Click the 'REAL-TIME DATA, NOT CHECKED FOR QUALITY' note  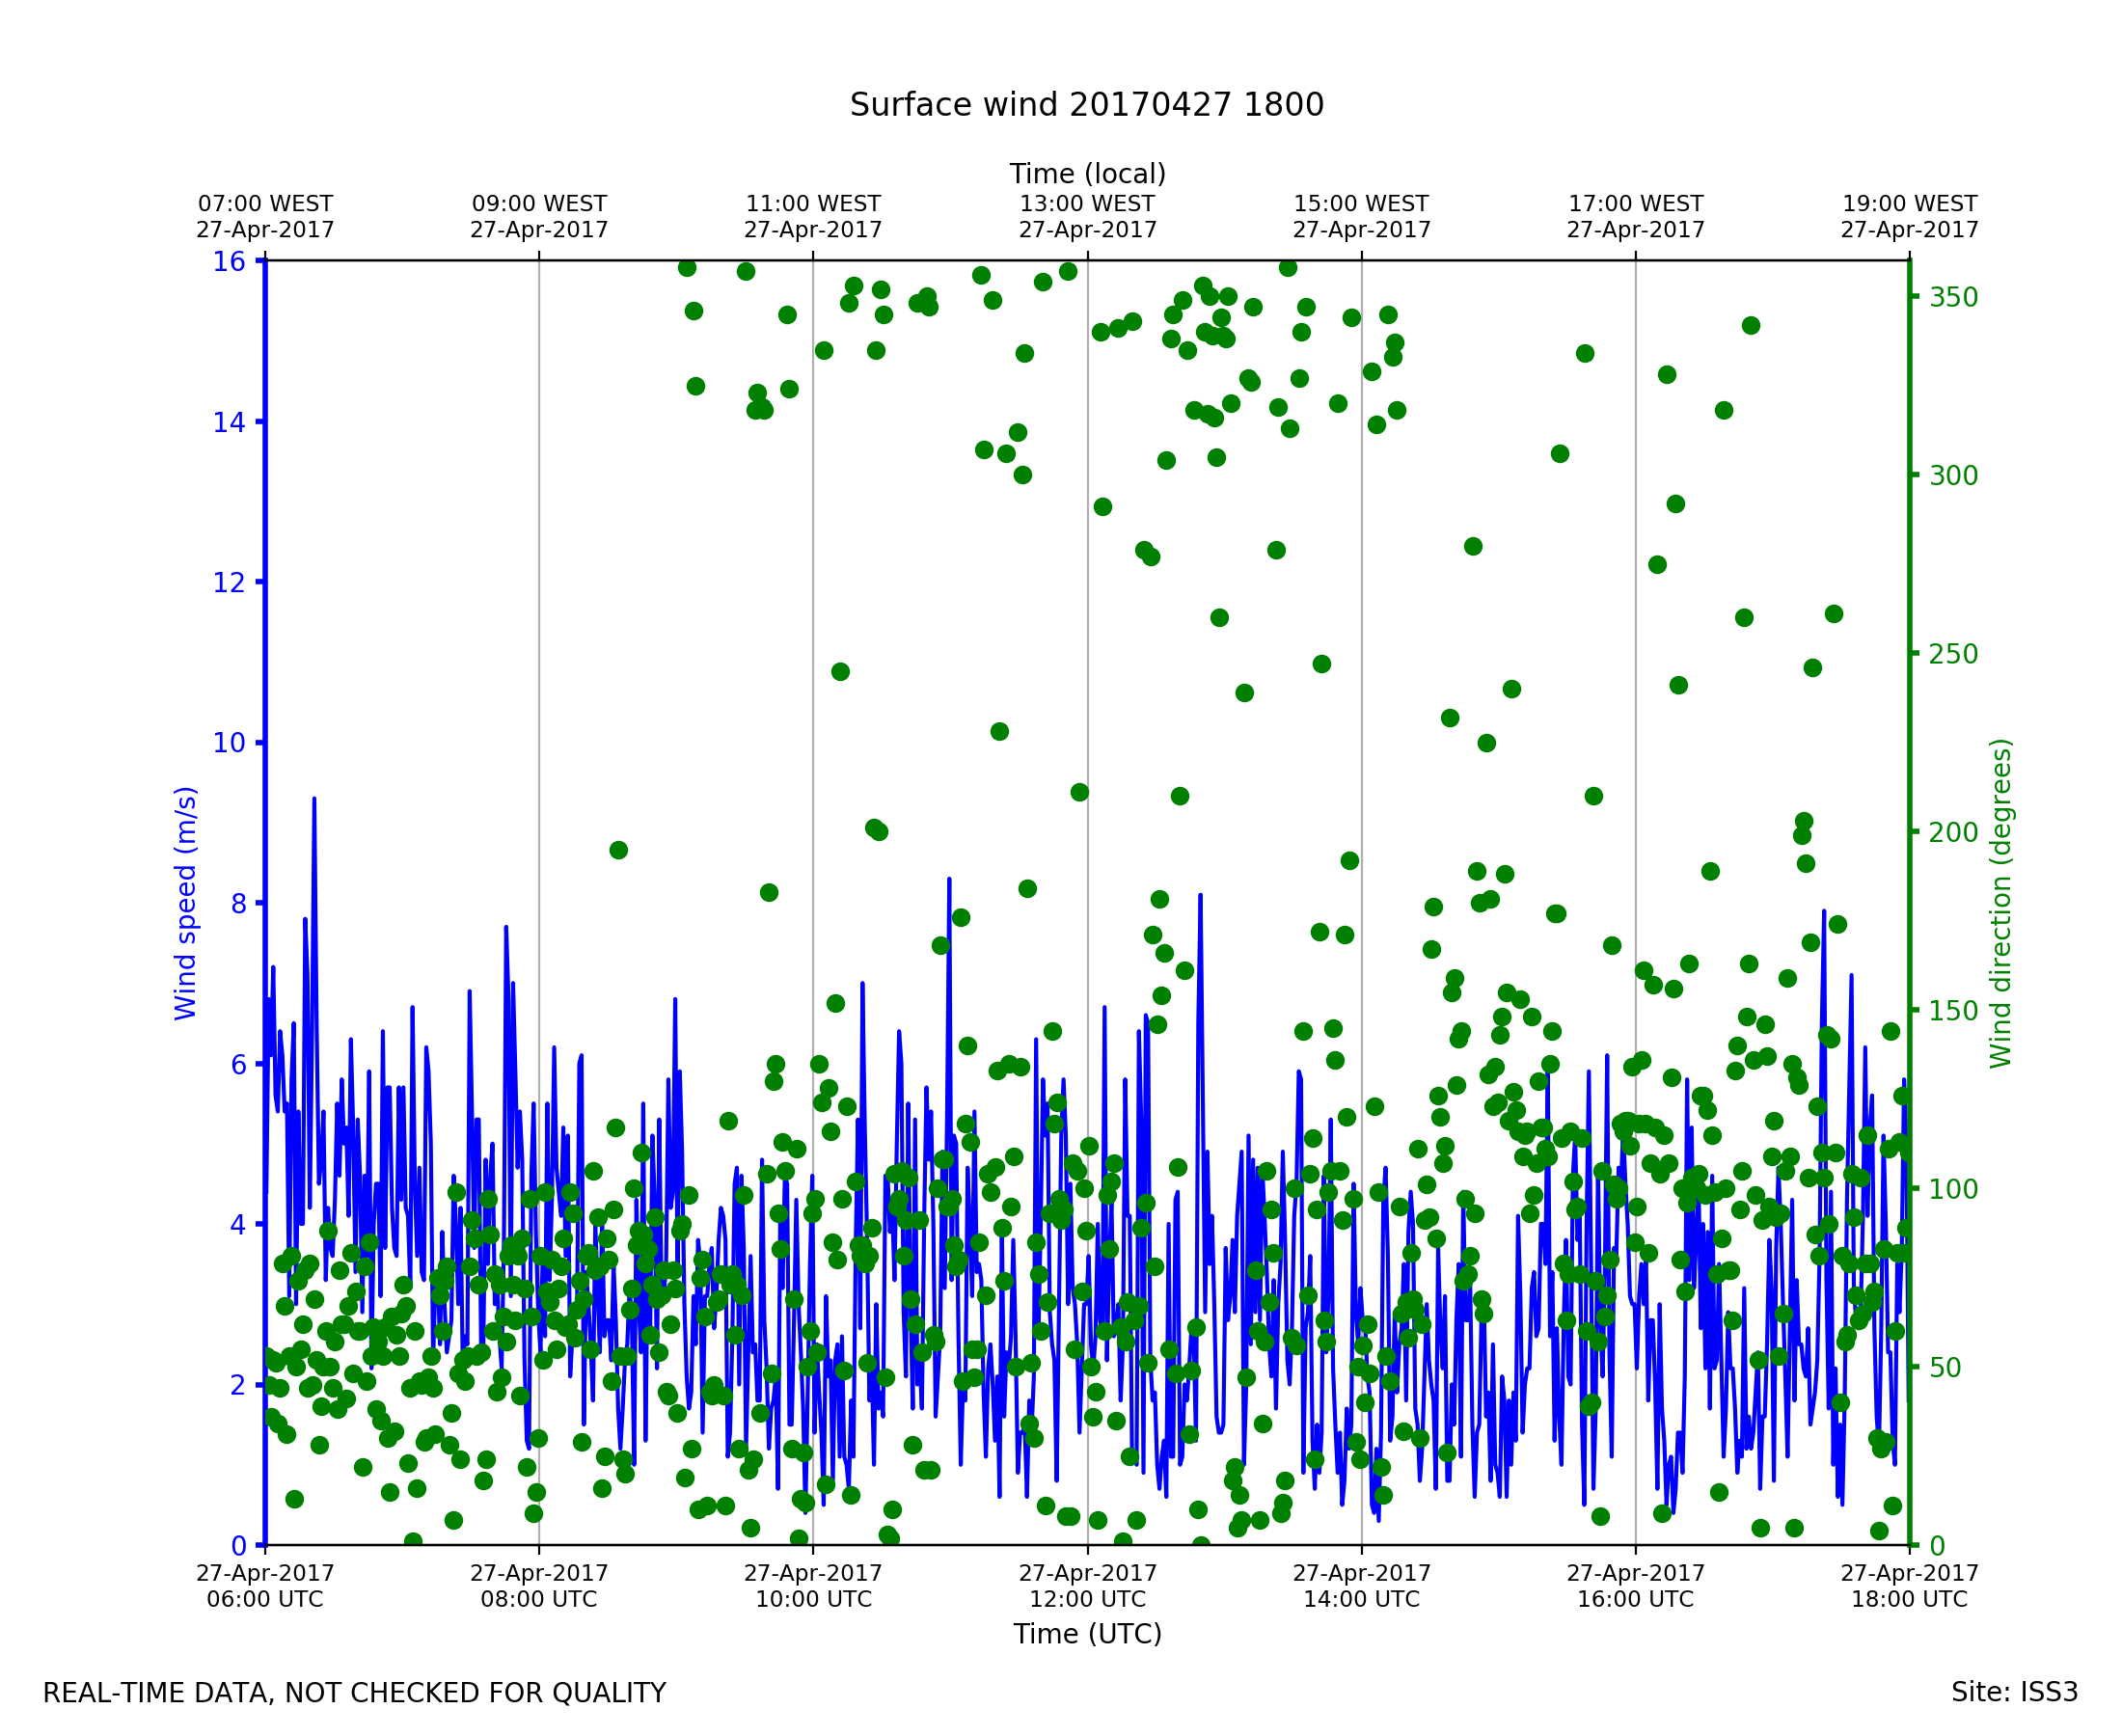pos(354,1694)
